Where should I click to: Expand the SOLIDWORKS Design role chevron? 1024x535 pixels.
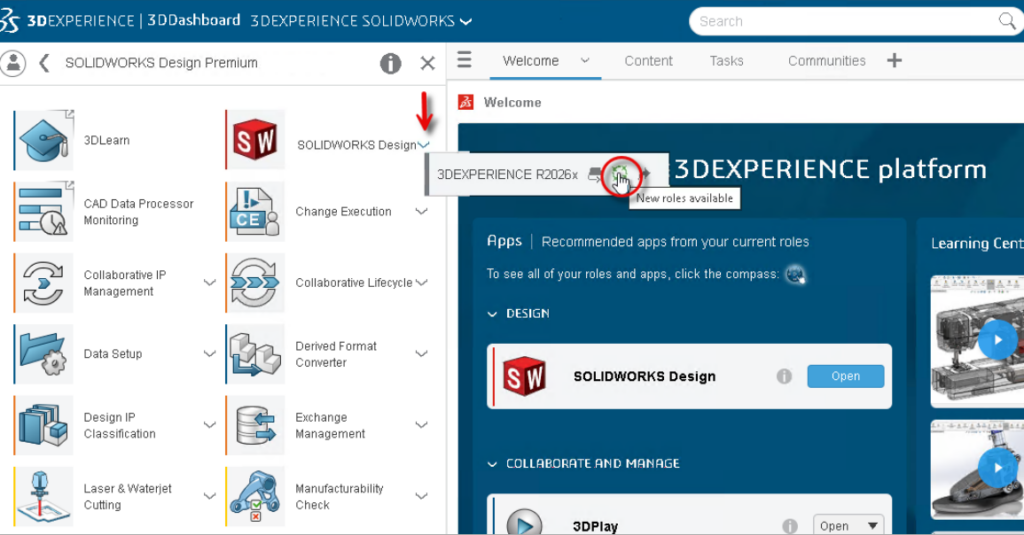[424, 145]
